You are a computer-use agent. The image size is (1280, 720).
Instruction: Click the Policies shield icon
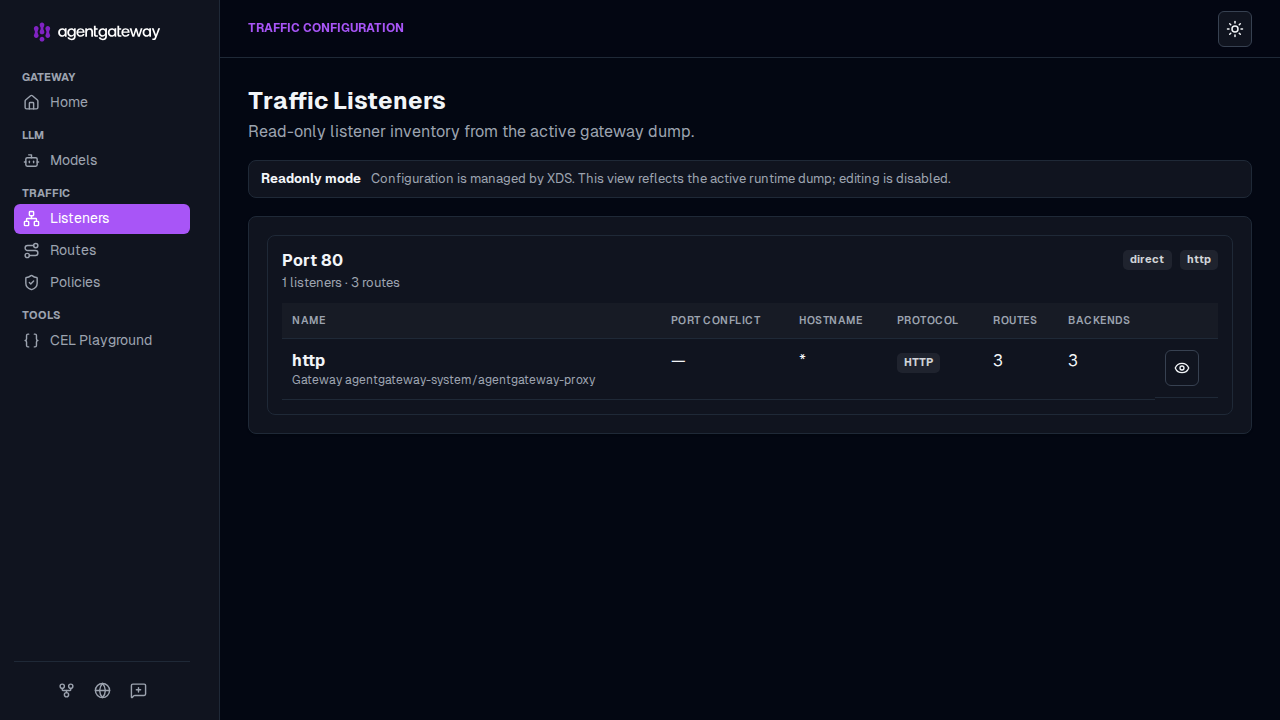click(x=32, y=282)
